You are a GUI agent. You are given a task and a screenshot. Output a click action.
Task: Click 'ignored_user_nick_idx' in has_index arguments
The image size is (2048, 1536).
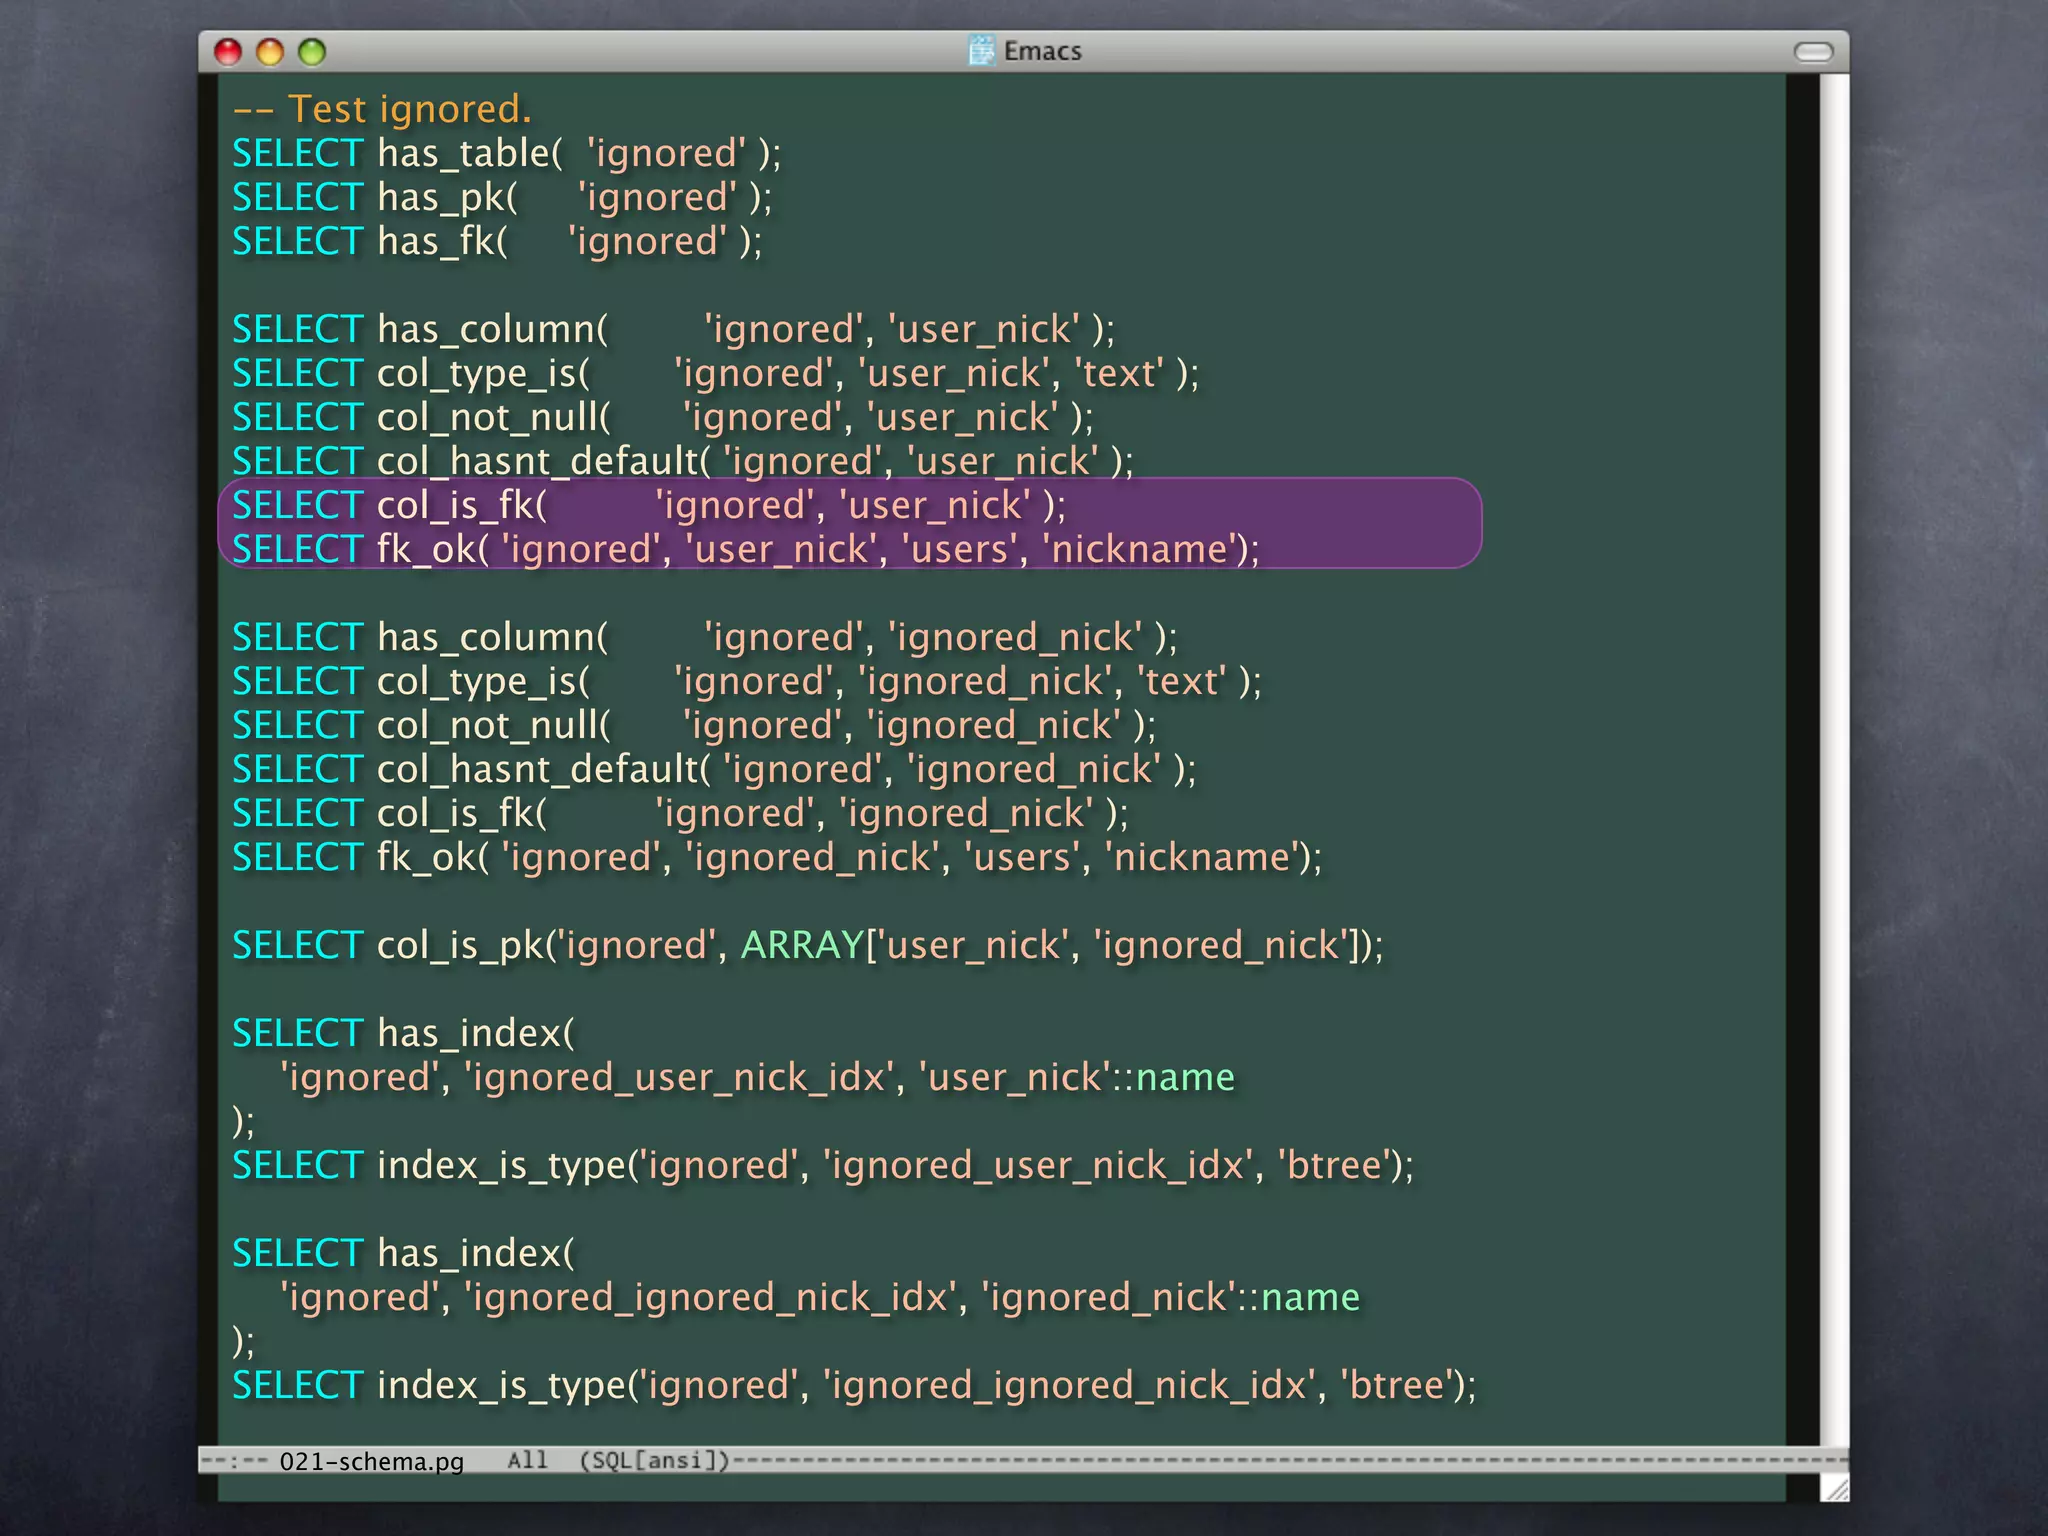[x=679, y=1077]
